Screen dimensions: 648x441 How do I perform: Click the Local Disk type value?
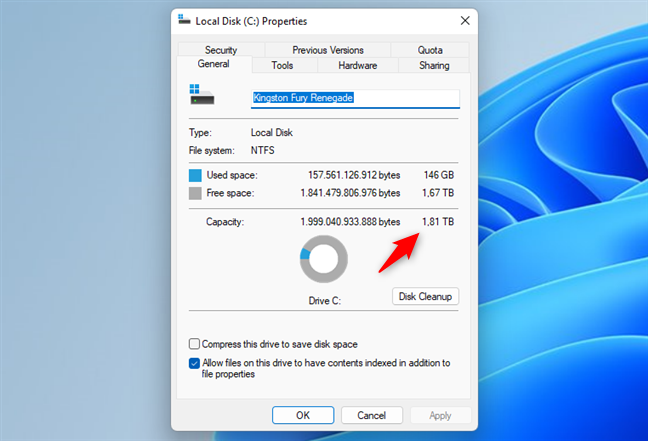point(272,133)
